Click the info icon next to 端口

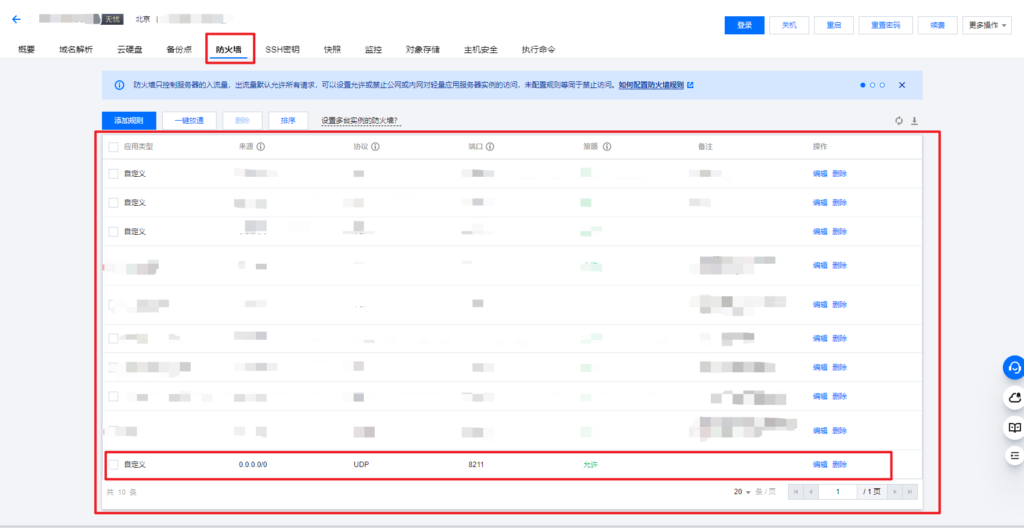click(x=490, y=146)
